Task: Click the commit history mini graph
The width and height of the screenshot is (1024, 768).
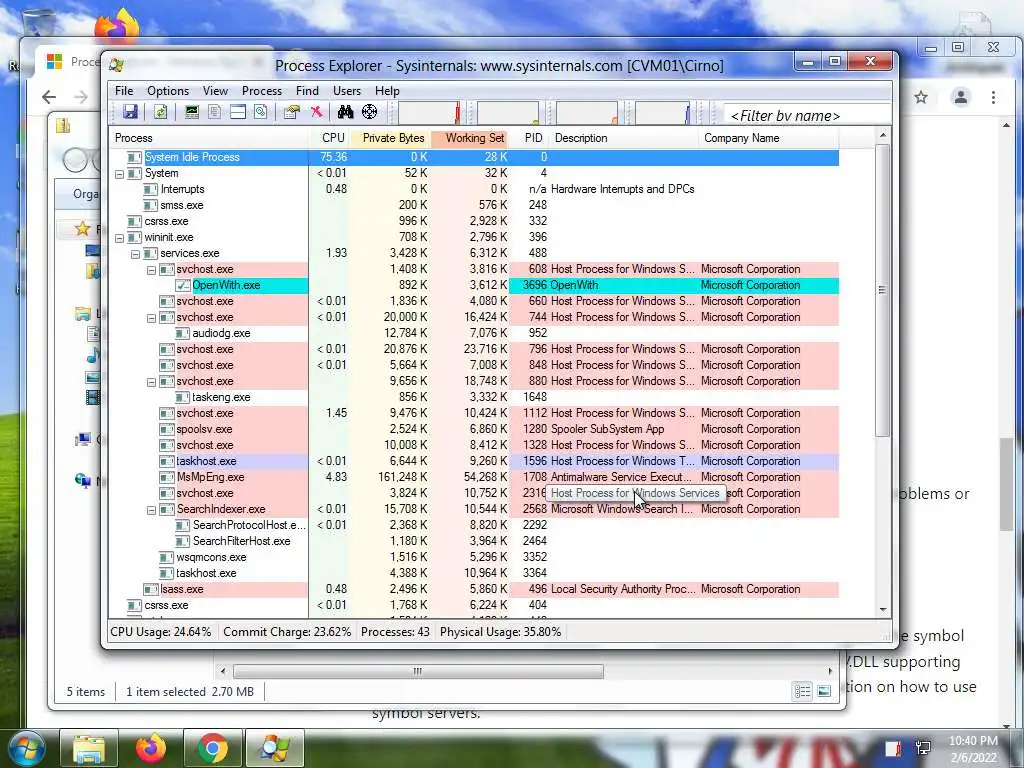Action: 508,112
